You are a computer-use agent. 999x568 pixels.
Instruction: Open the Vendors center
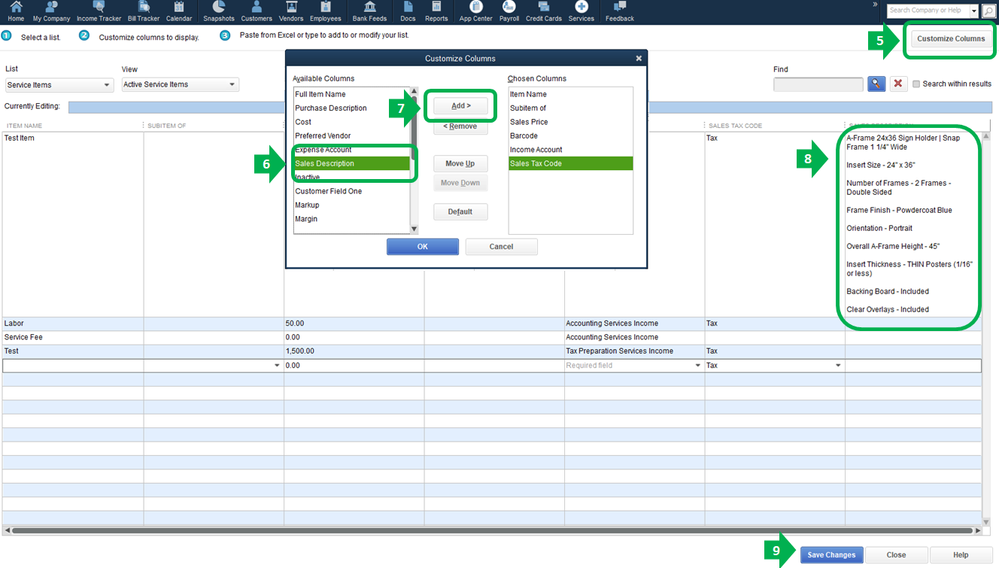tap(291, 11)
